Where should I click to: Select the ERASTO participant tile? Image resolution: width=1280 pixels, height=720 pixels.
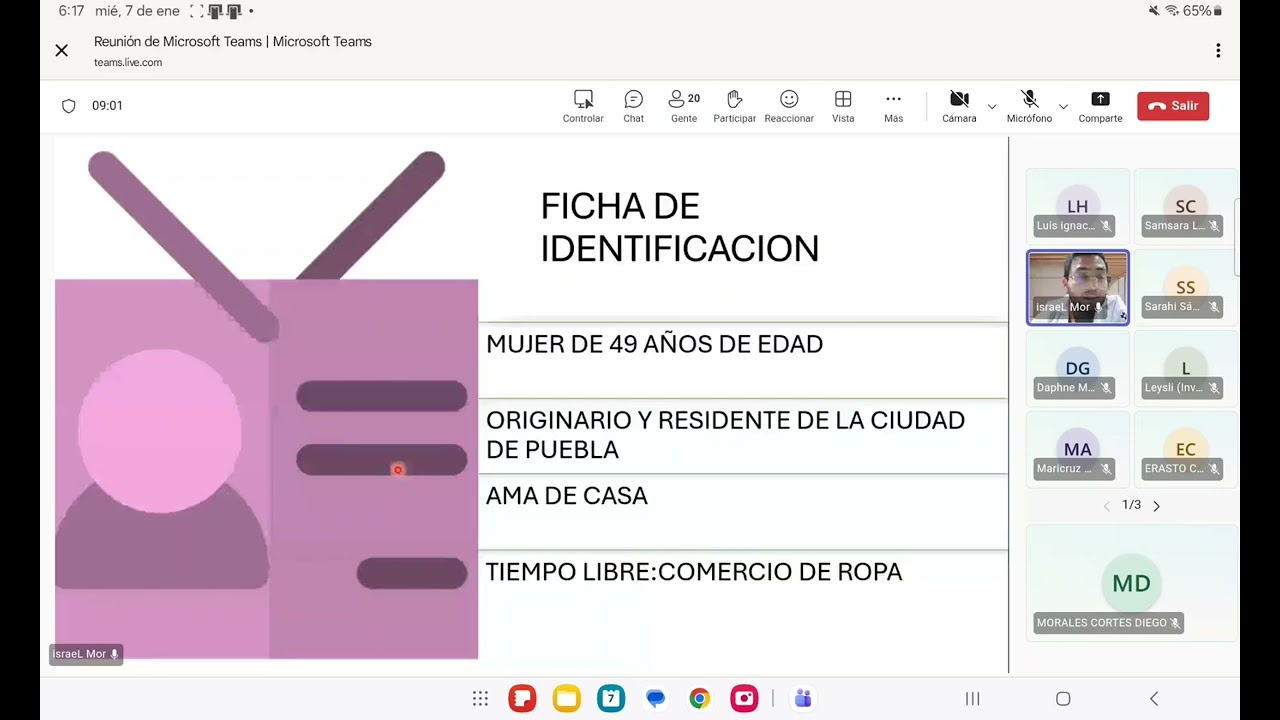click(x=1185, y=449)
